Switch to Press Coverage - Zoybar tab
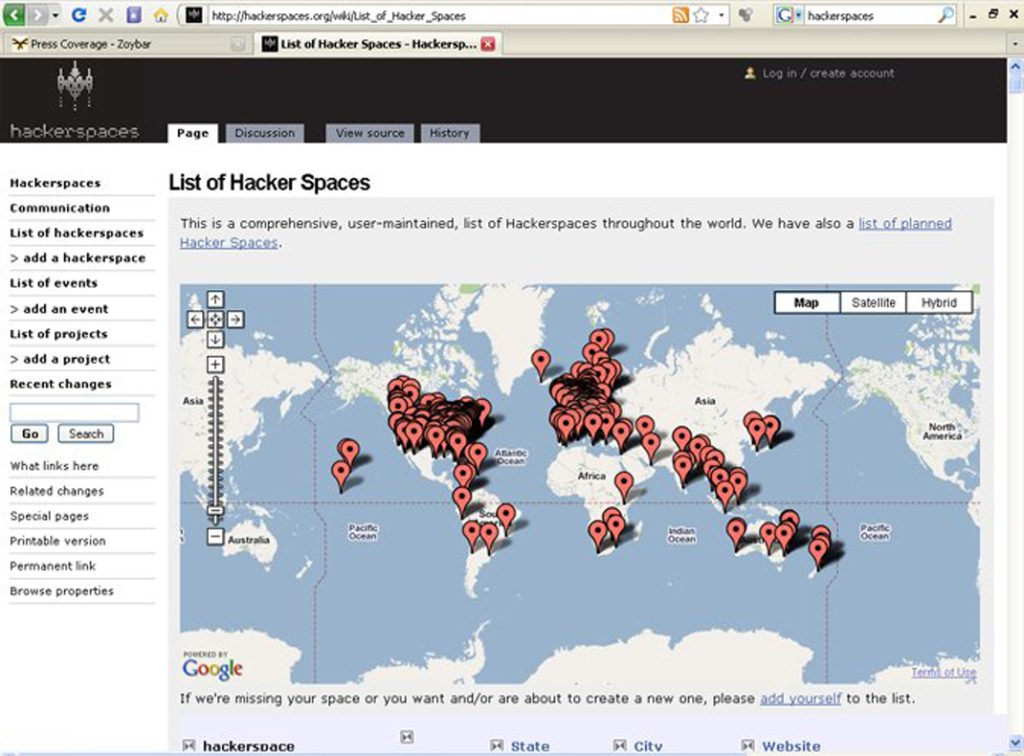Viewport: 1024px width, 756px height. click(120, 44)
